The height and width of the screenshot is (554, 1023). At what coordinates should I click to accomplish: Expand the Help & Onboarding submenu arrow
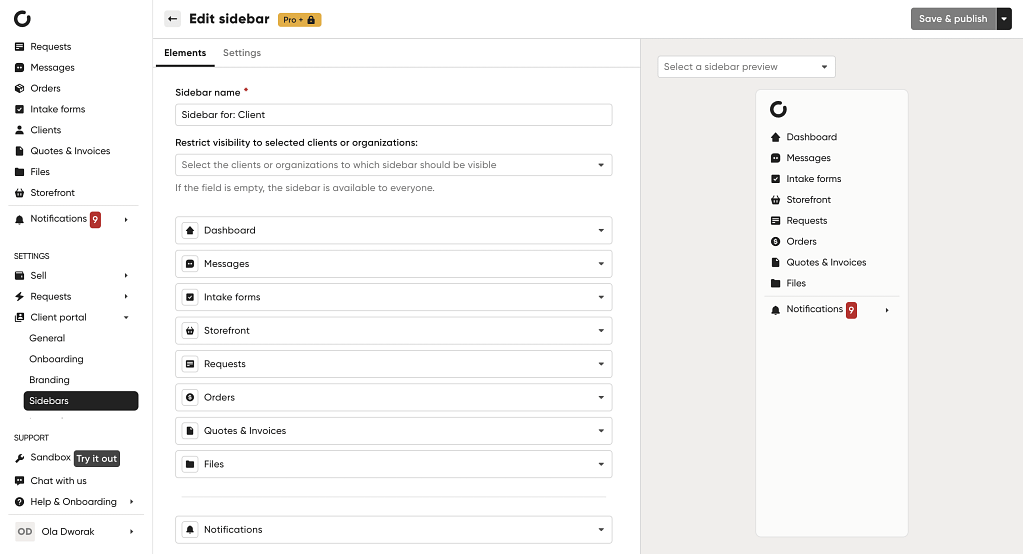pos(131,502)
